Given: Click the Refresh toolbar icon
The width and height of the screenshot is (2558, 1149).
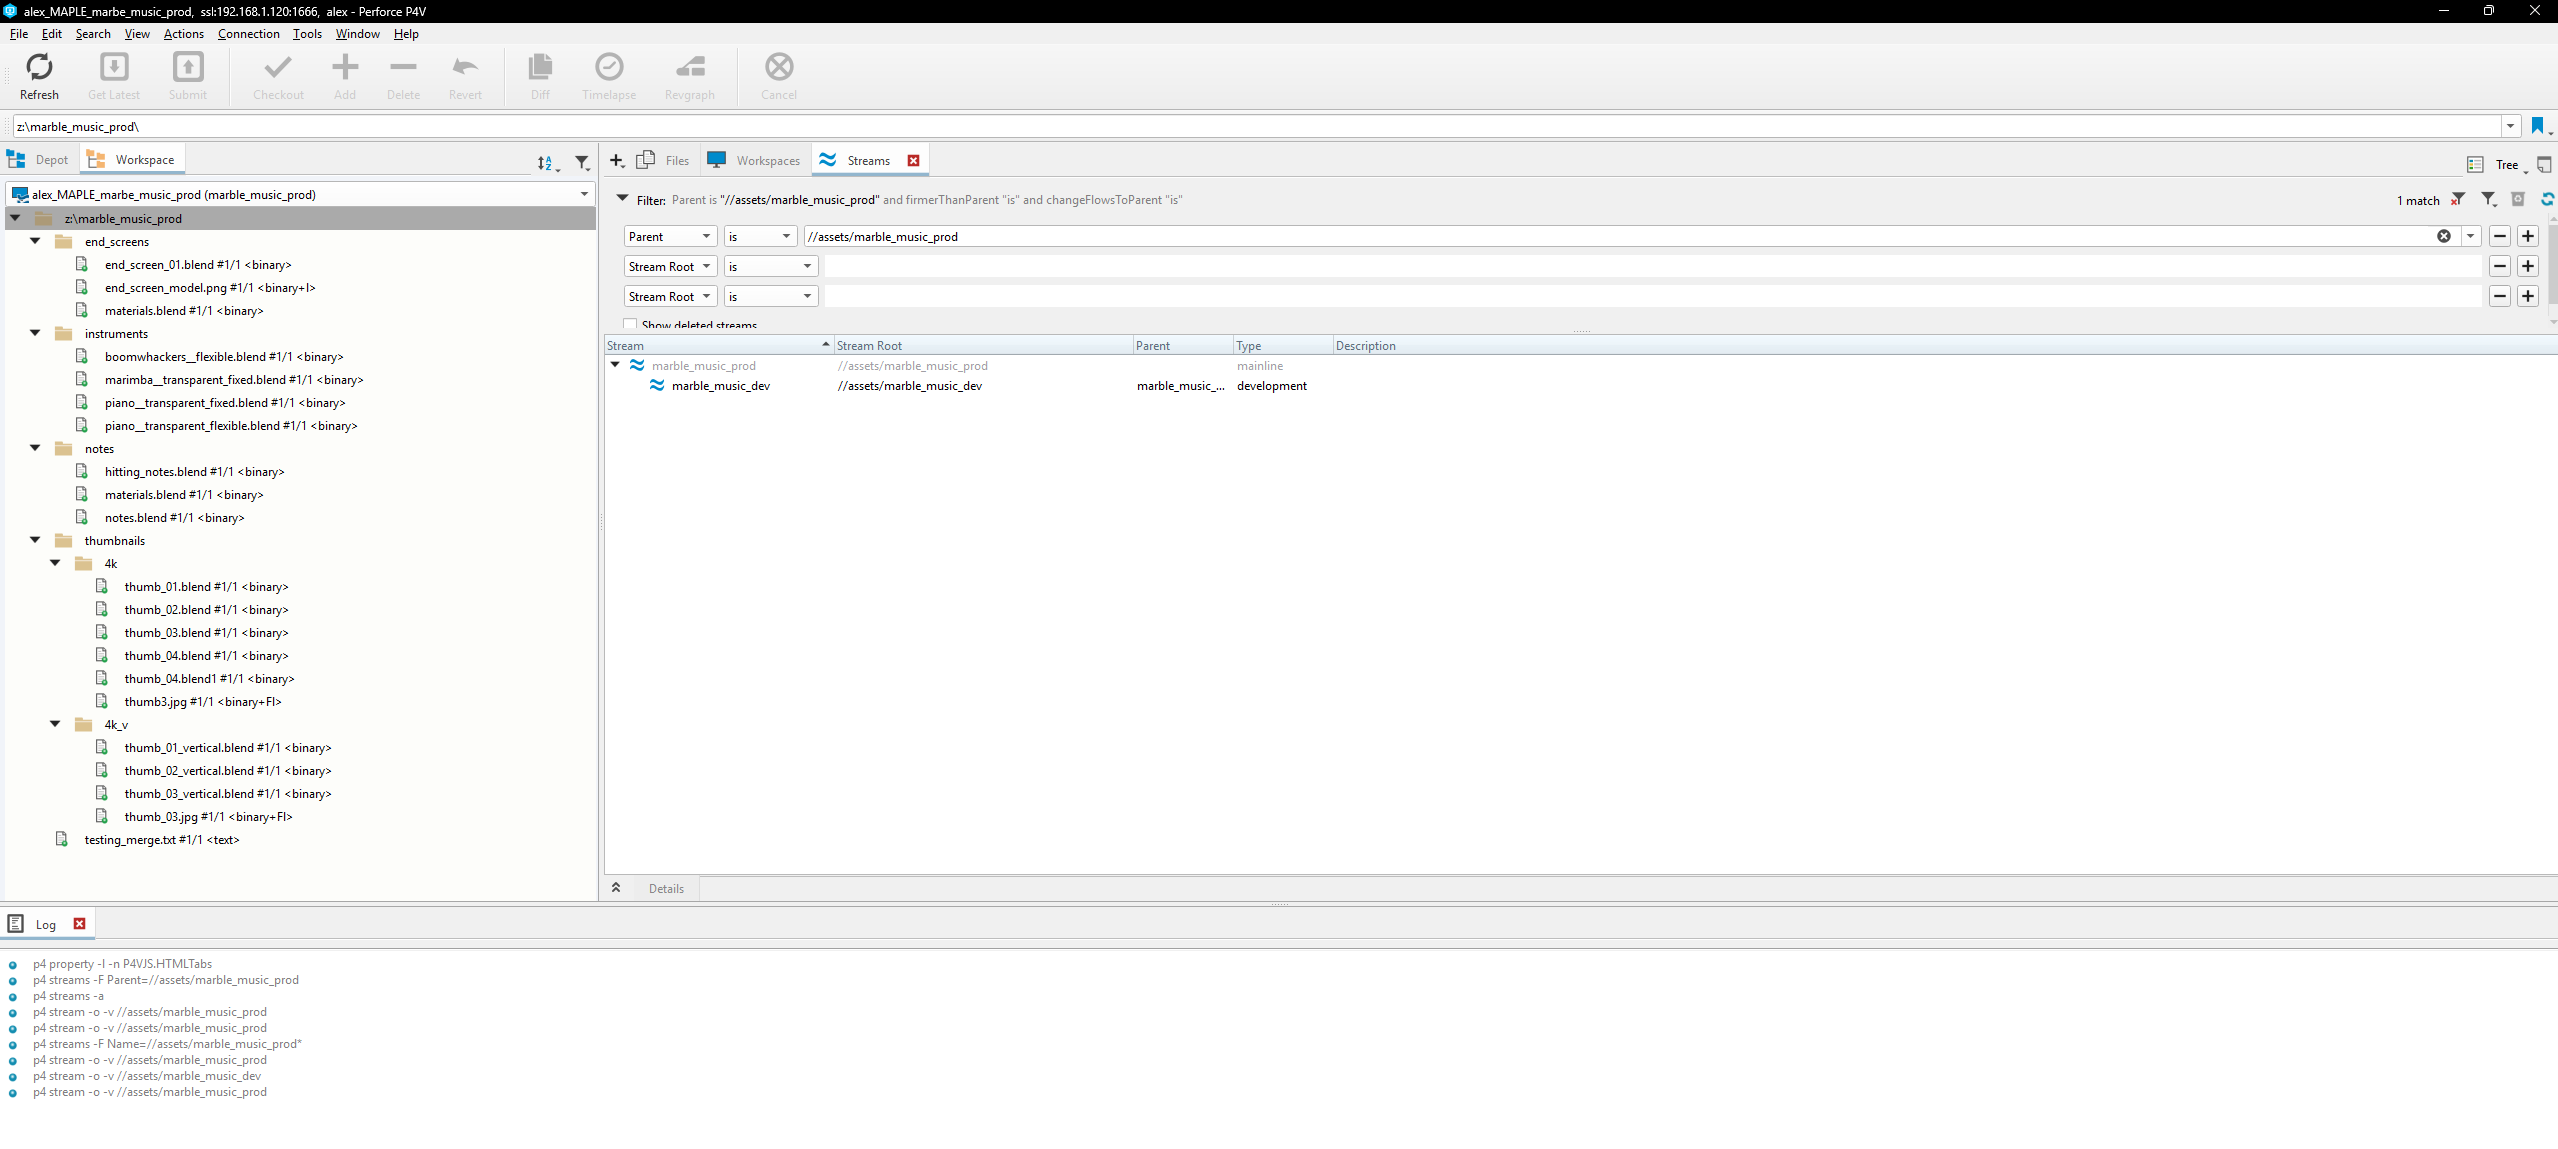Looking at the screenshot, I should [39, 75].
